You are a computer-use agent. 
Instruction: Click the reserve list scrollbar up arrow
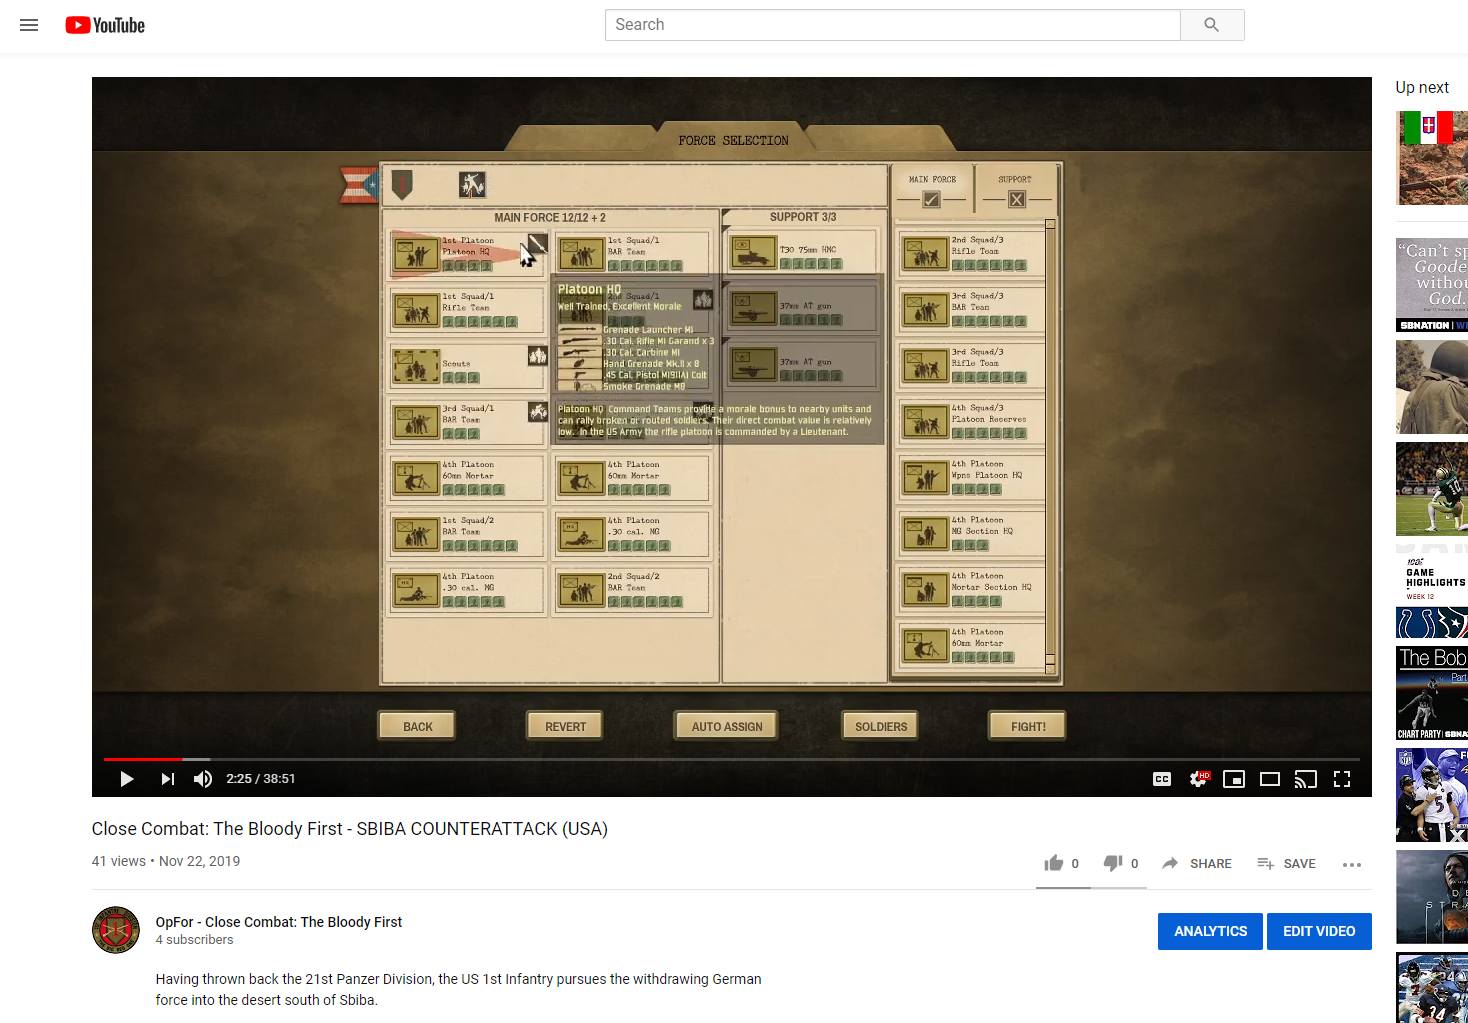coord(1050,224)
